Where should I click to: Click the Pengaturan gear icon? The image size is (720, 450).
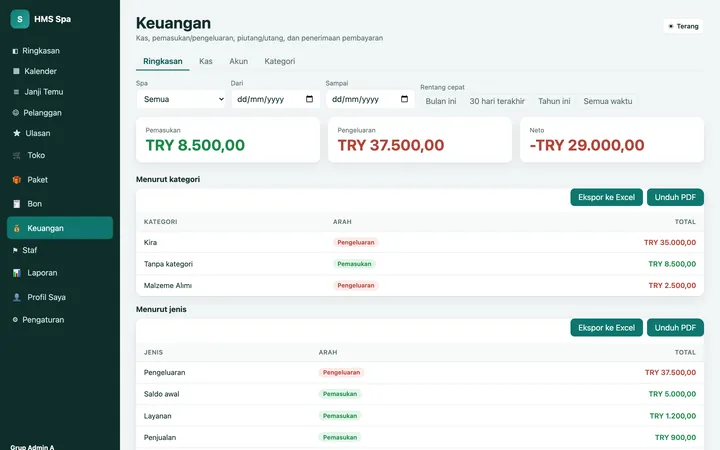(x=15, y=320)
